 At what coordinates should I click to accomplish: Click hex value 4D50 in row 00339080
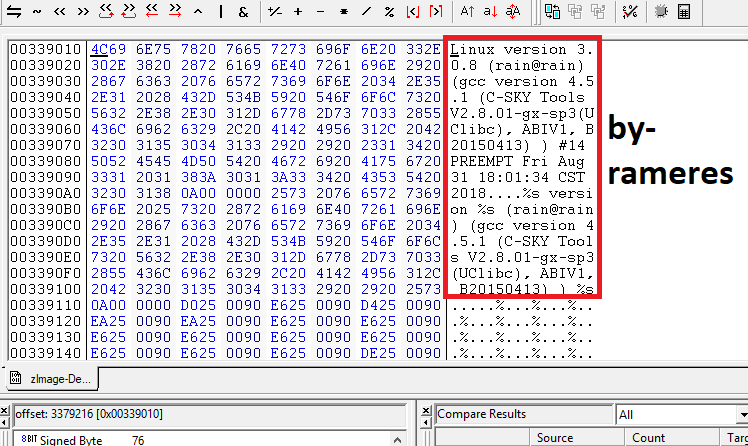tap(198, 161)
